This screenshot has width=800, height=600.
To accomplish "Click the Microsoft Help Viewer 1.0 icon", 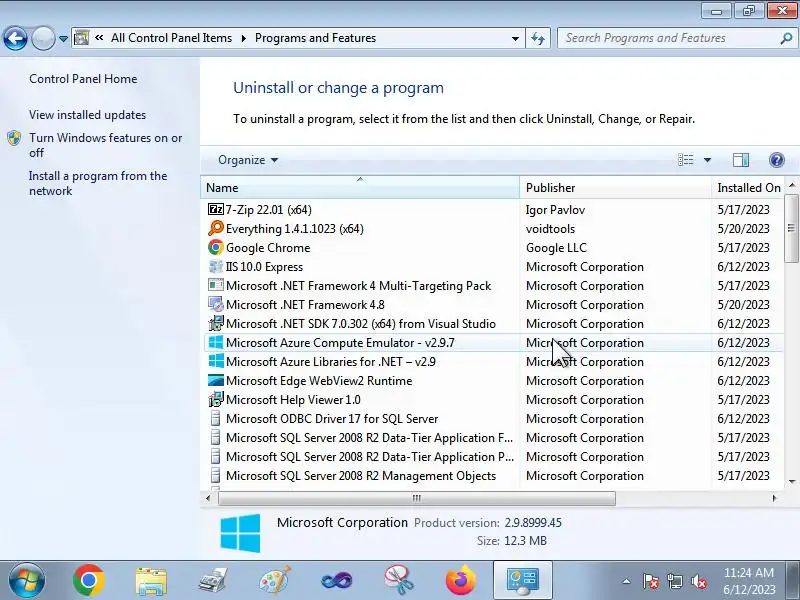I will pos(216,399).
